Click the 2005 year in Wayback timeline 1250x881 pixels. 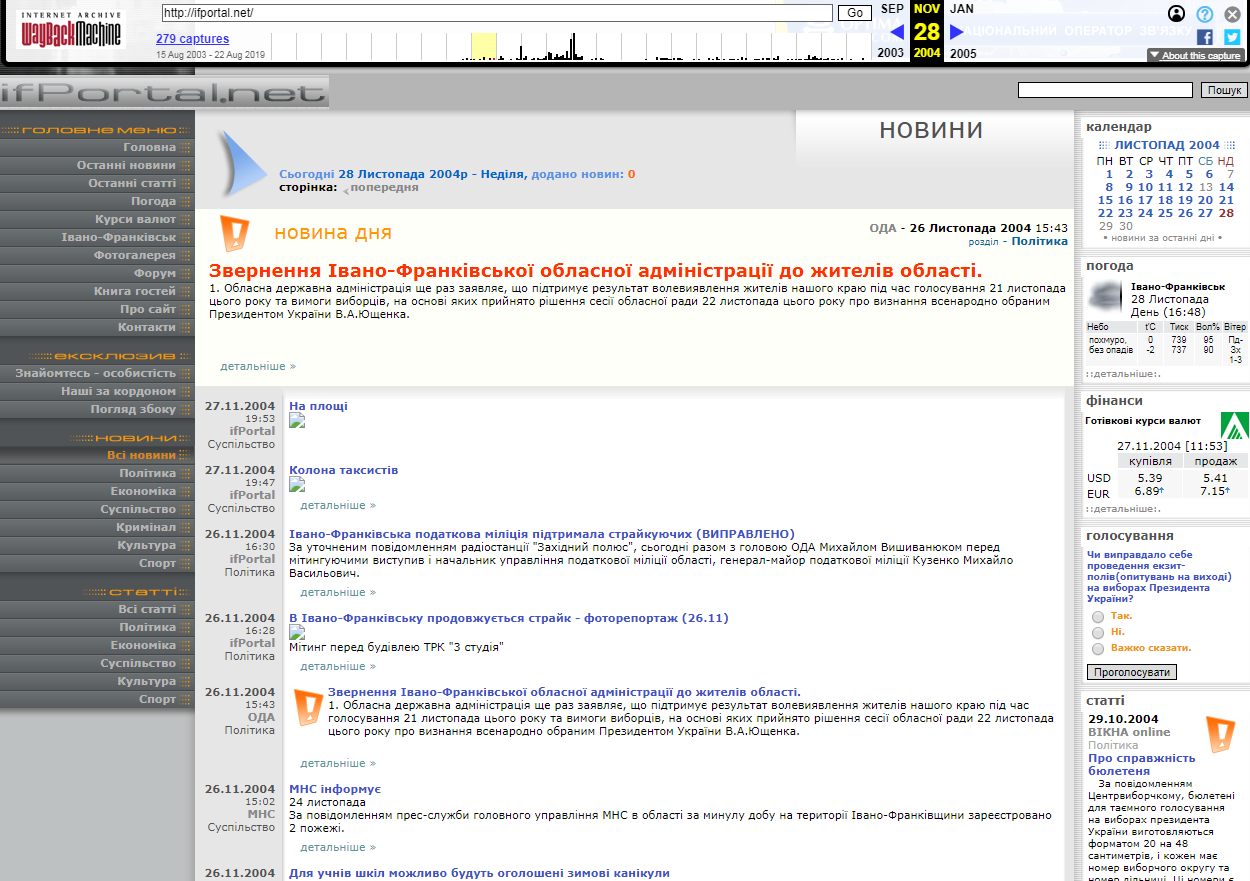tap(962, 53)
